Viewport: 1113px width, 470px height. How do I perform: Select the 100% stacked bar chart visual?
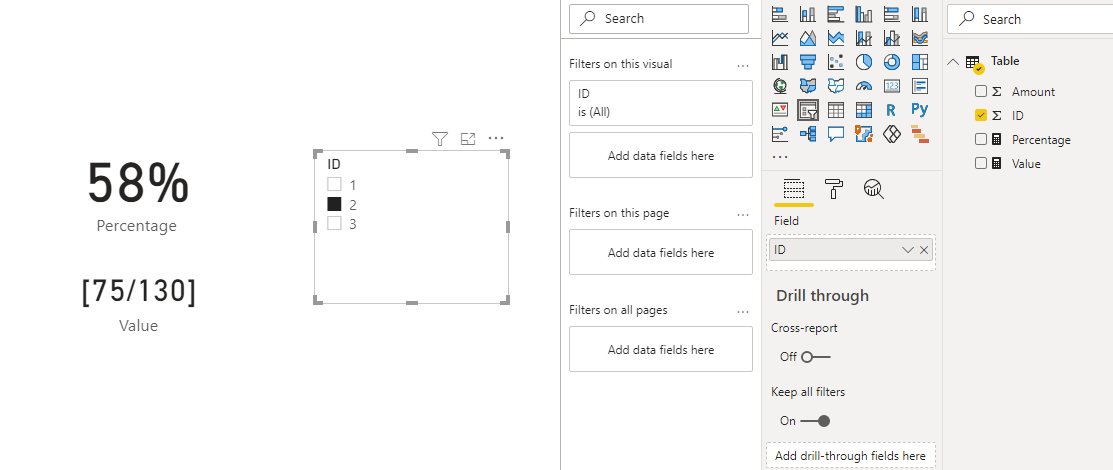[x=892, y=13]
